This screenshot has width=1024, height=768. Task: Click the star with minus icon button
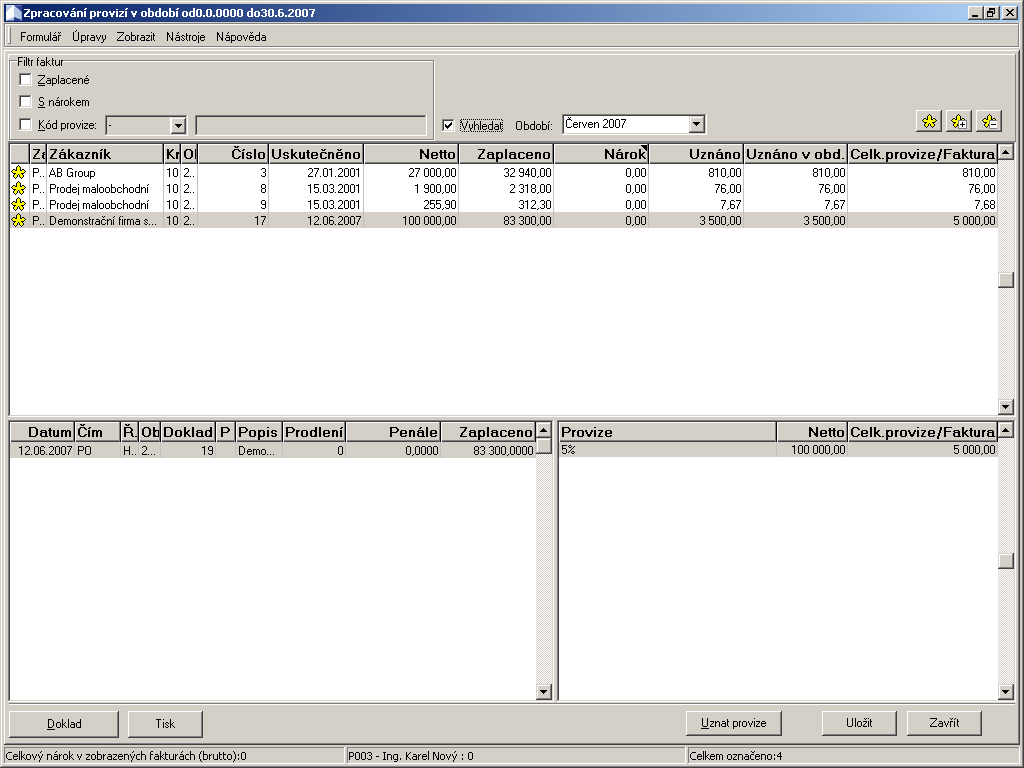989,121
